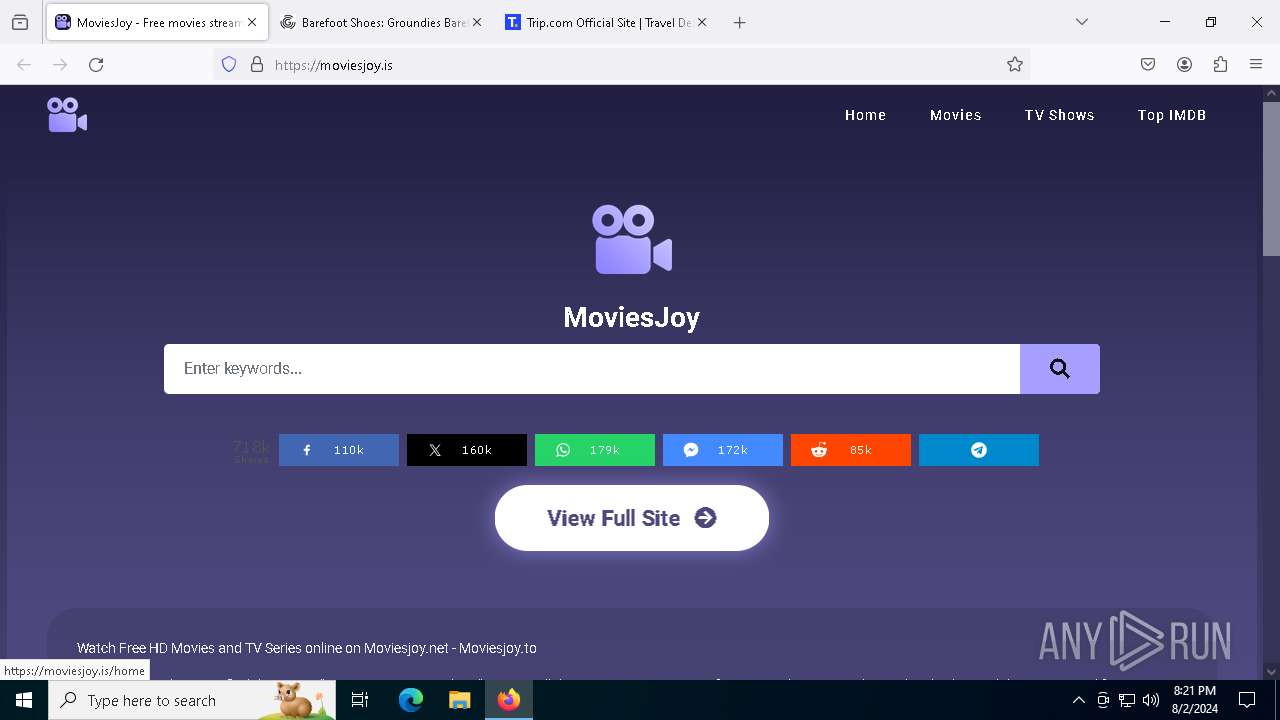View site security padlock info
Viewport: 1280px width, 720px height.
(x=257, y=65)
